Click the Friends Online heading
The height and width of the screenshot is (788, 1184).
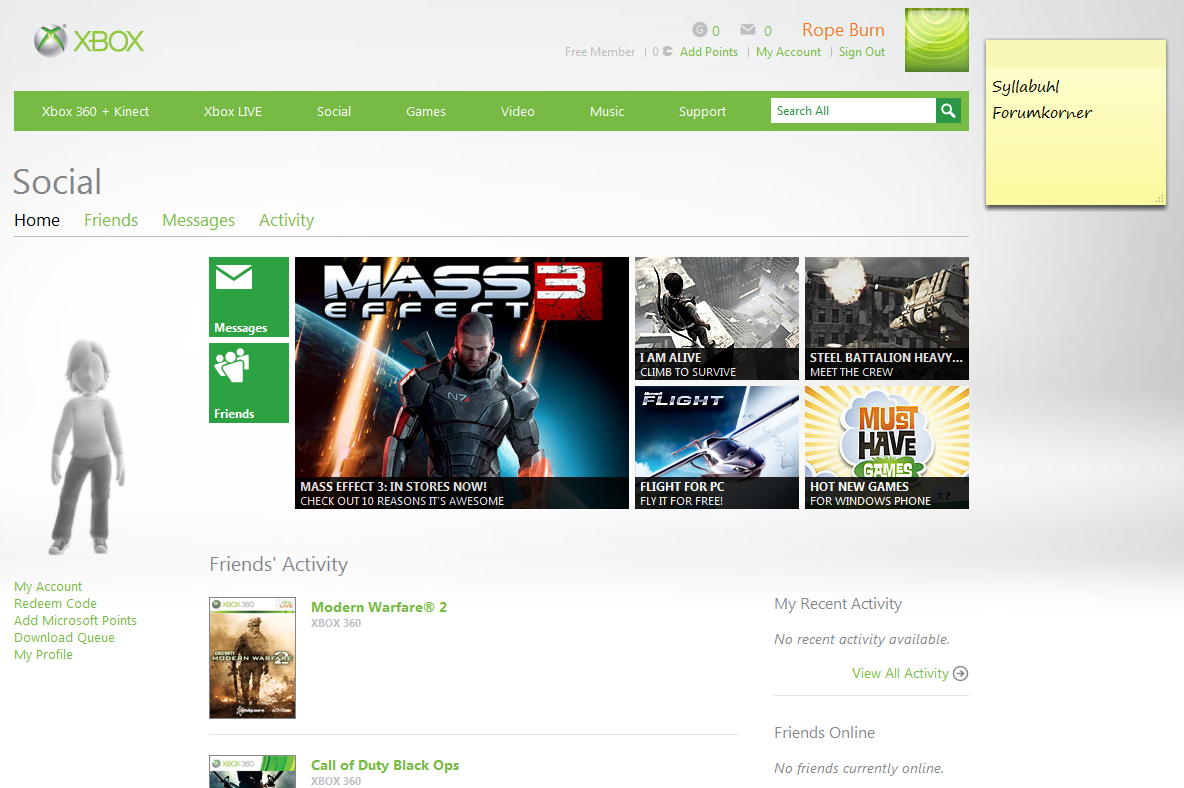pos(825,733)
